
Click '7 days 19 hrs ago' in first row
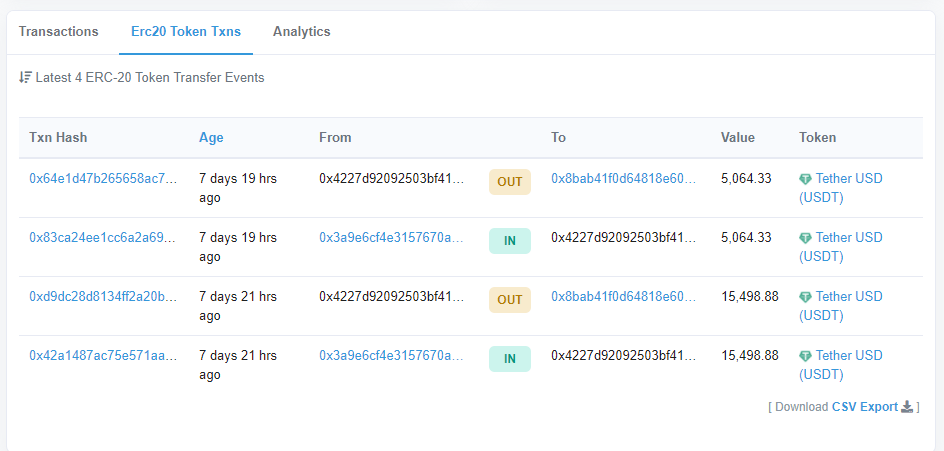pyautogui.click(x=238, y=188)
